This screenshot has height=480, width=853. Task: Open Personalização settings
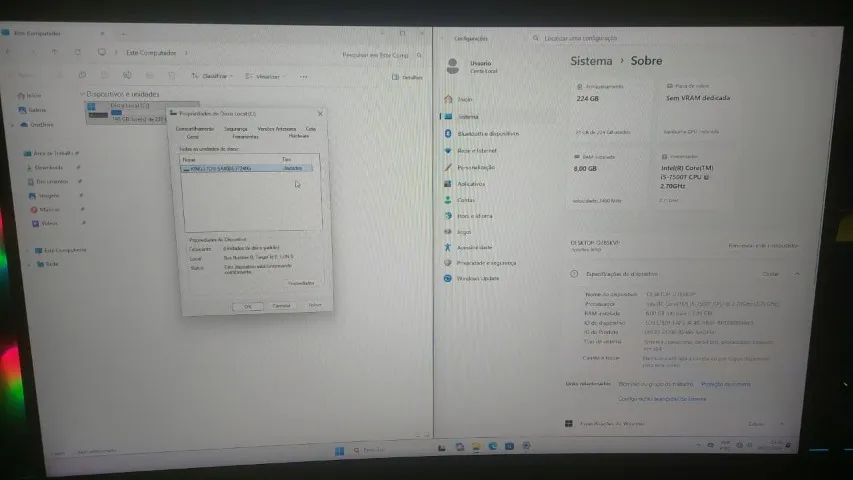[469, 168]
